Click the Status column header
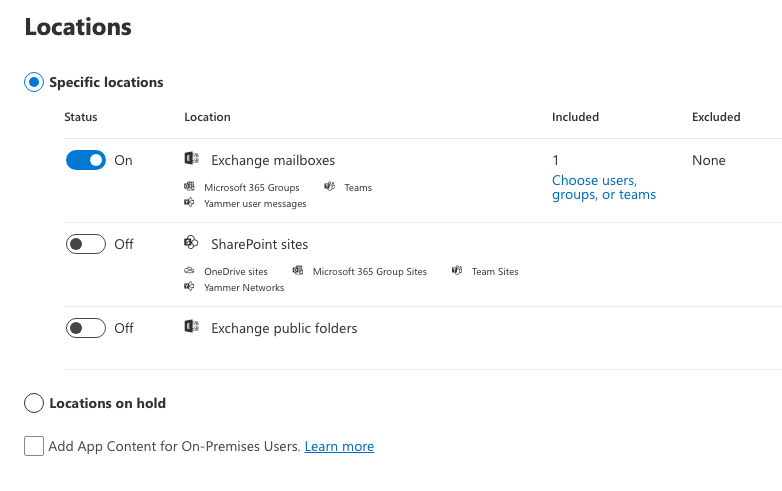782x491 pixels. [81, 117]
